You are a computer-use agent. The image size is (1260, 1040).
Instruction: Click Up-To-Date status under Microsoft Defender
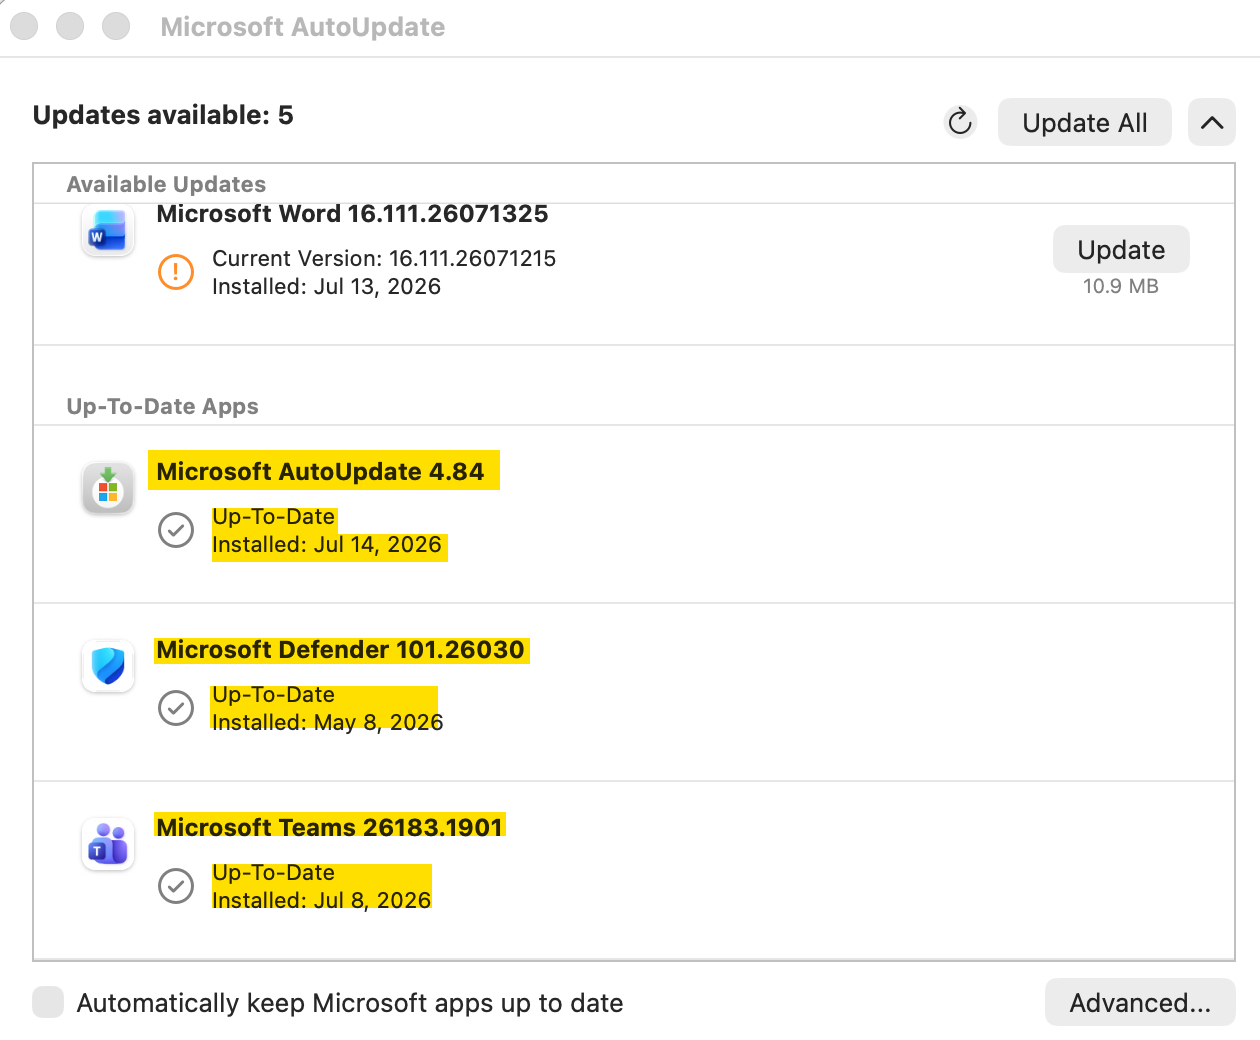tap(273, 694)
